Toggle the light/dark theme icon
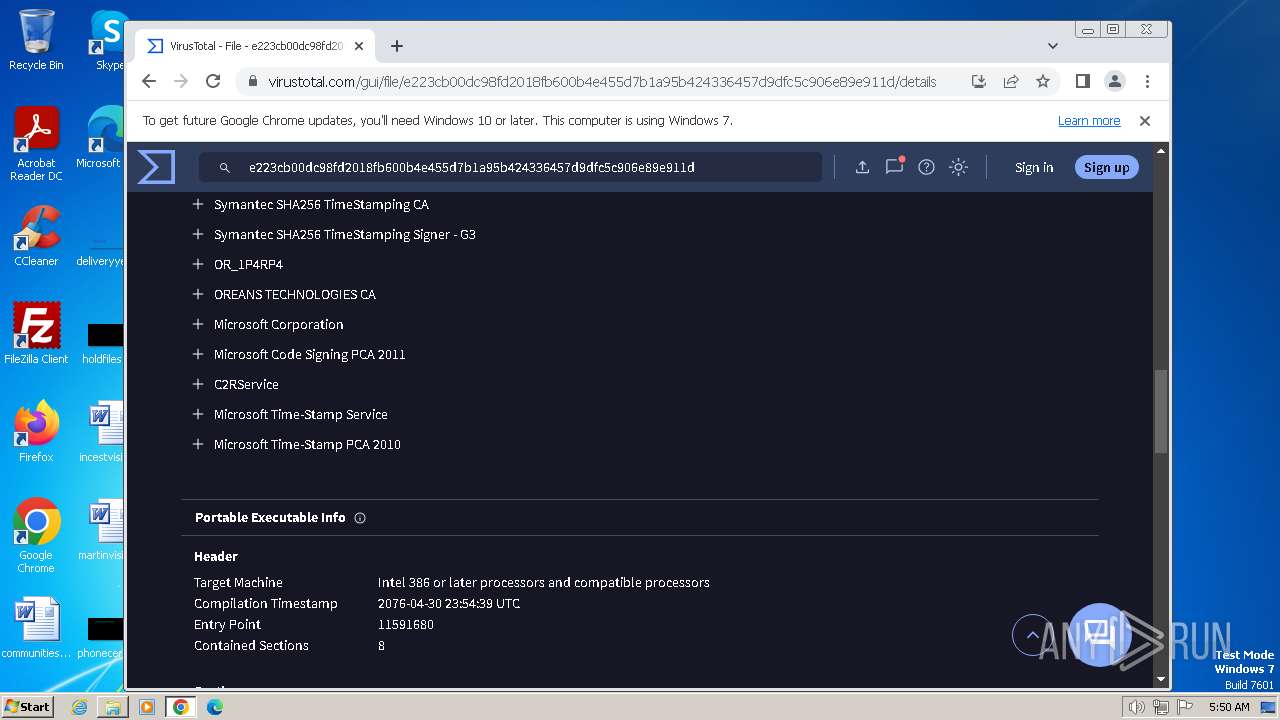Viewport: 1280px width, 720px height. [958, 167]
